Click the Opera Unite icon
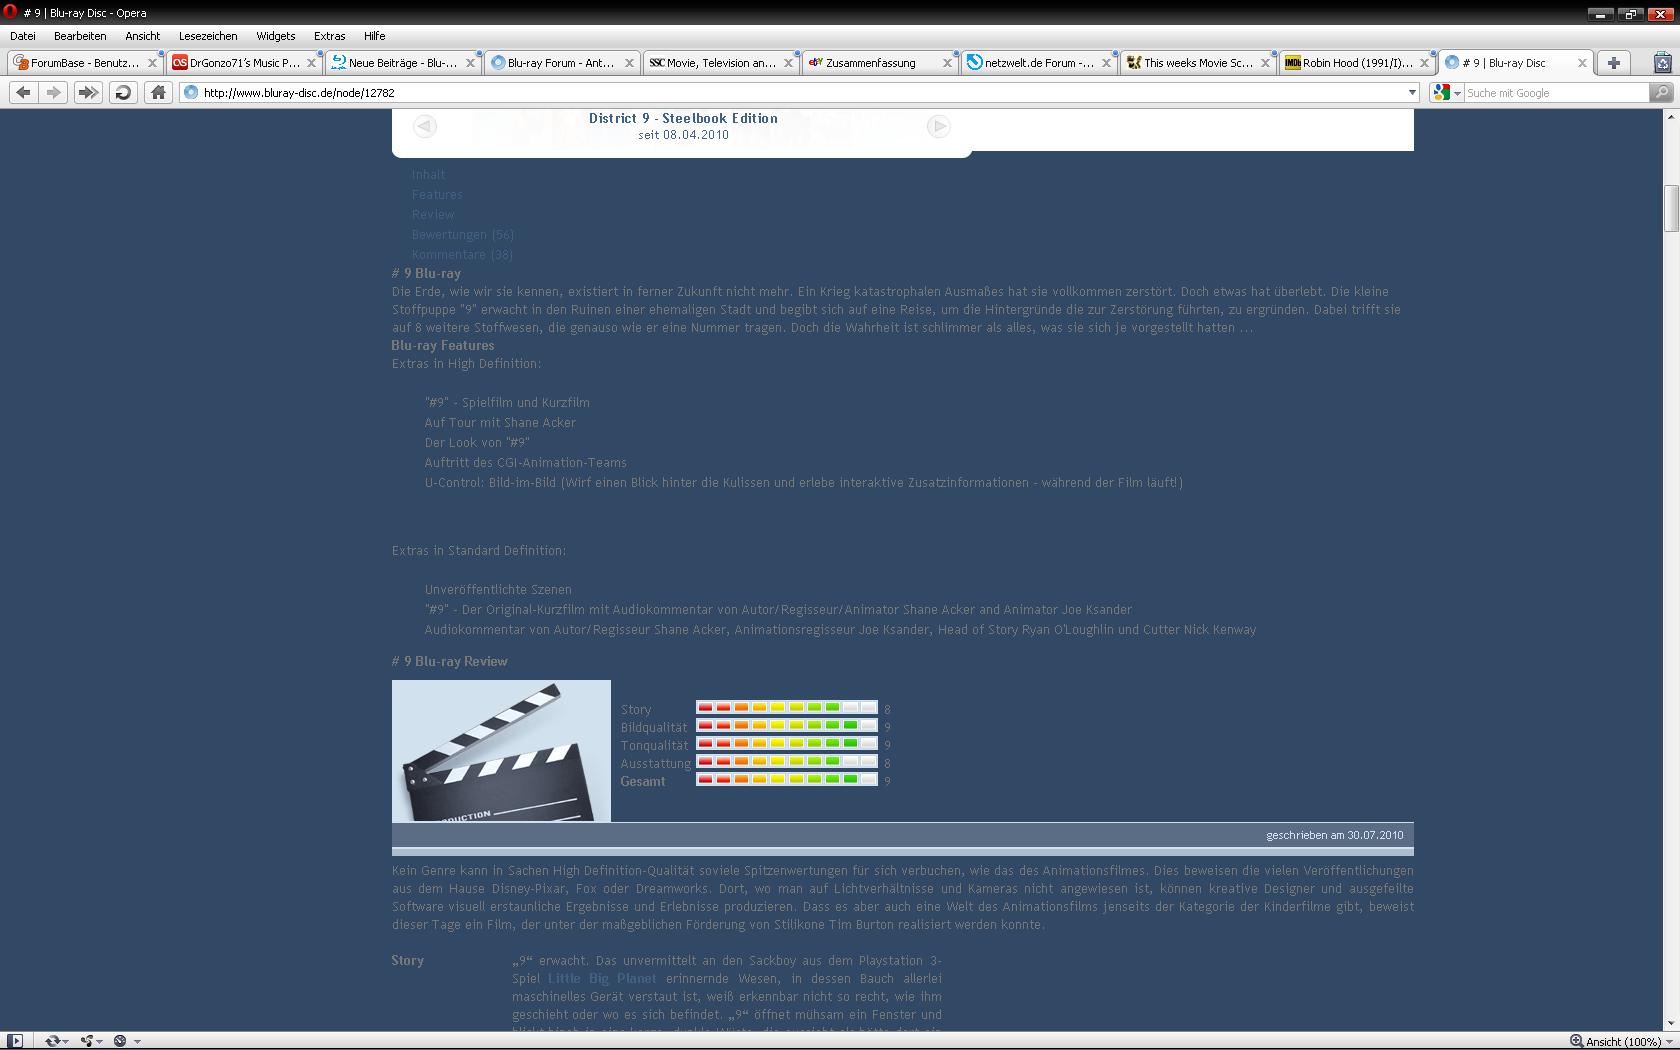 point(86,1041)
